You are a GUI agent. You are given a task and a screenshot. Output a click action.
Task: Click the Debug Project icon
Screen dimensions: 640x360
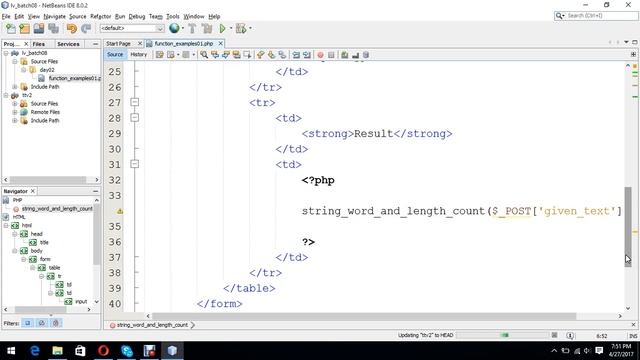(x=241, y=29)
